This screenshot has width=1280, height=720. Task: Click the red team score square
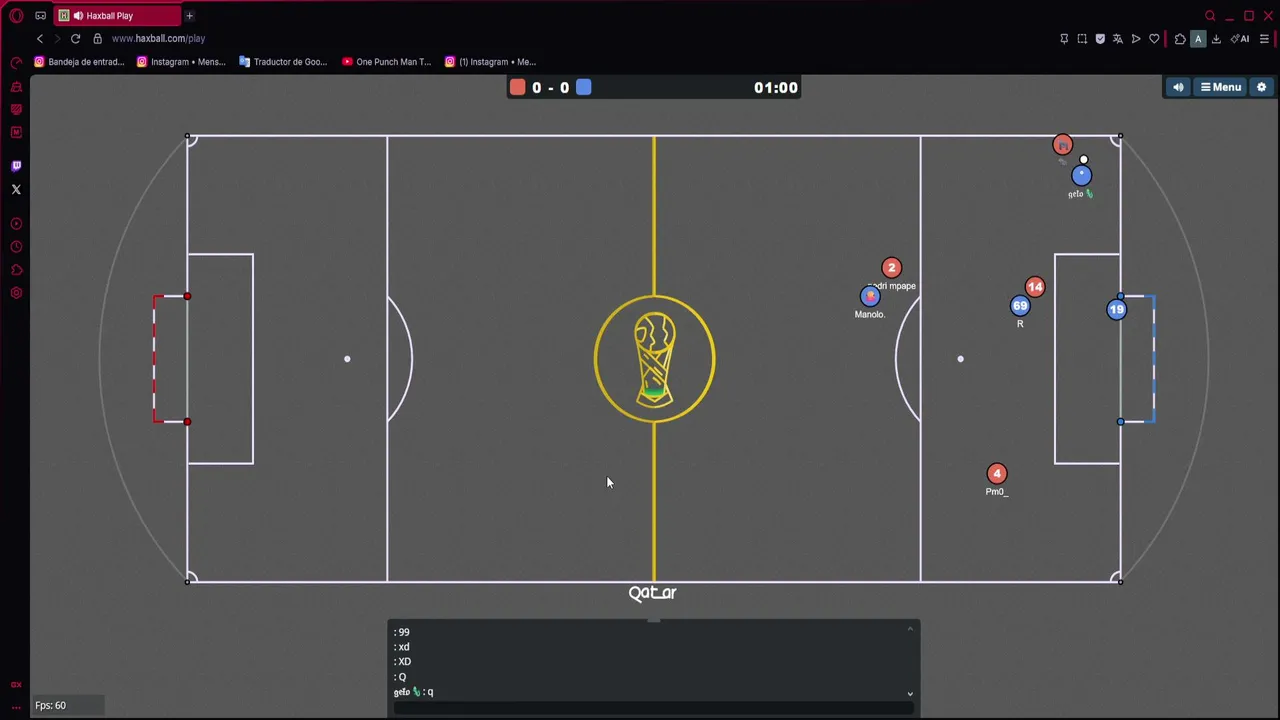pos(517,87)
